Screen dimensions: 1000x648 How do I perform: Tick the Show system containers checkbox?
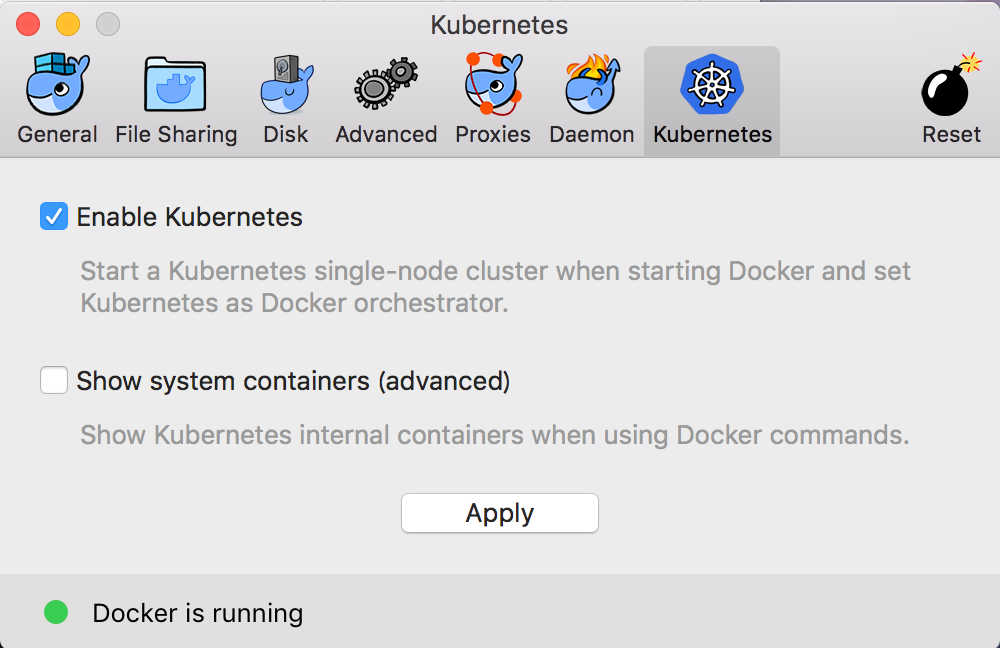pyautogui.click(x=54, y=381)
